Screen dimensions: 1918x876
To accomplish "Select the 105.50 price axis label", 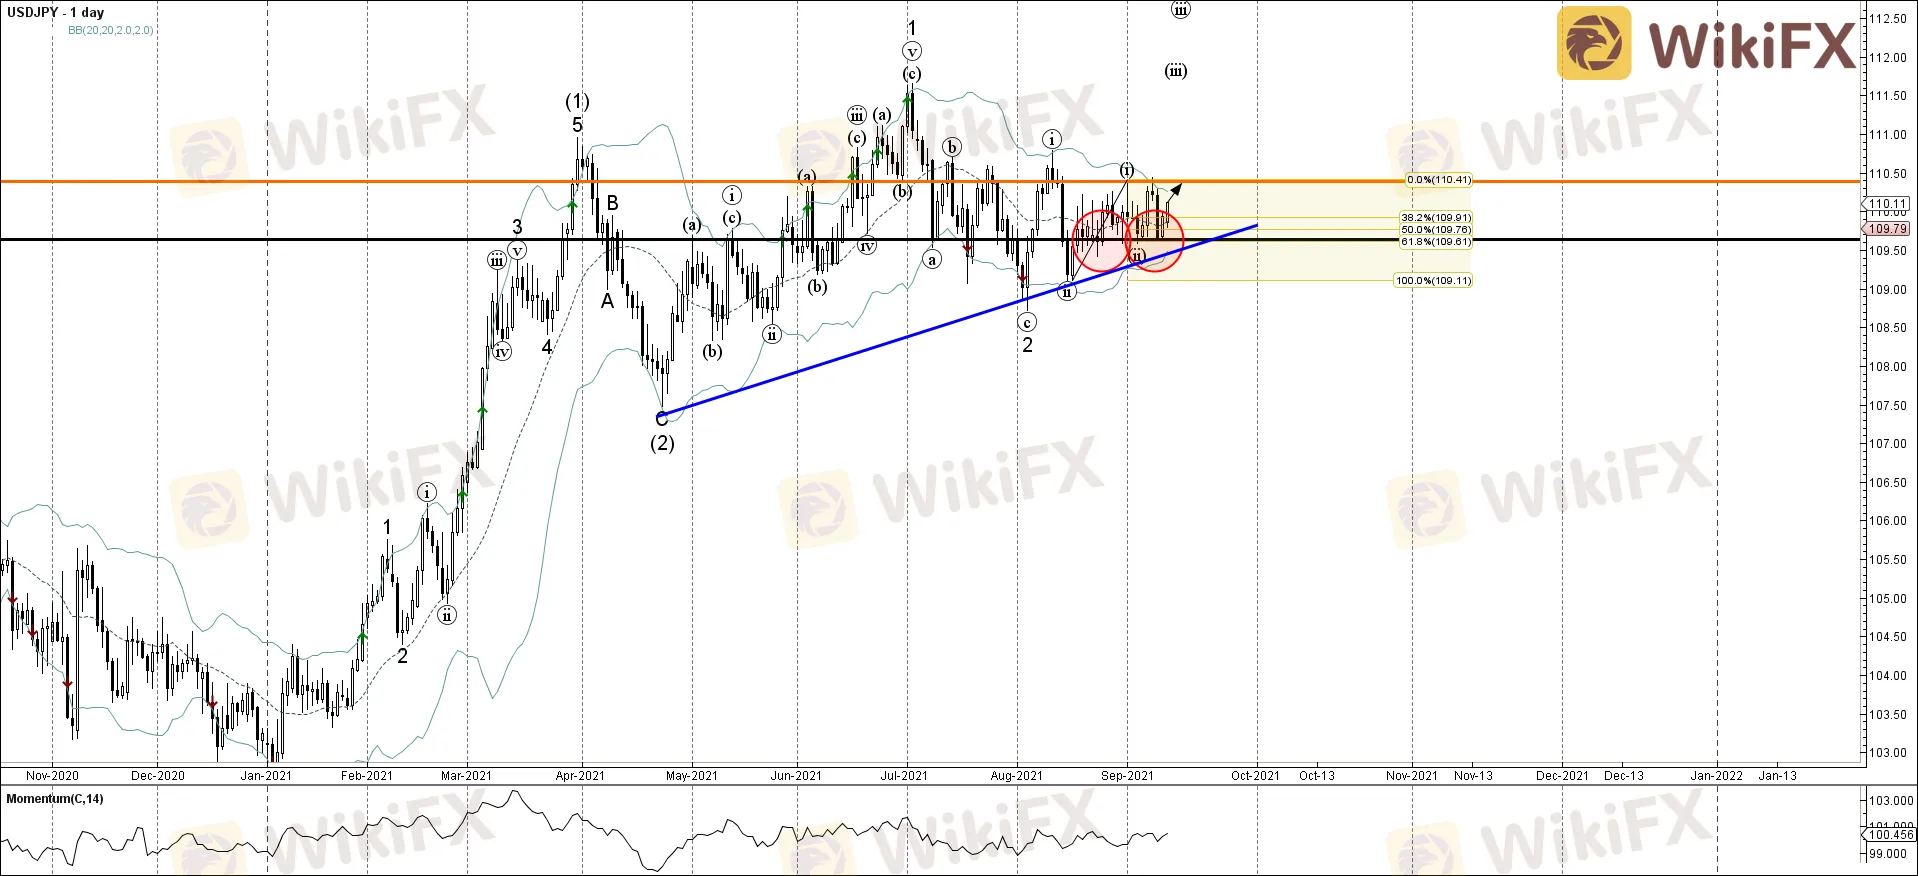I will pyautogui.click(x=1888, y=560).
